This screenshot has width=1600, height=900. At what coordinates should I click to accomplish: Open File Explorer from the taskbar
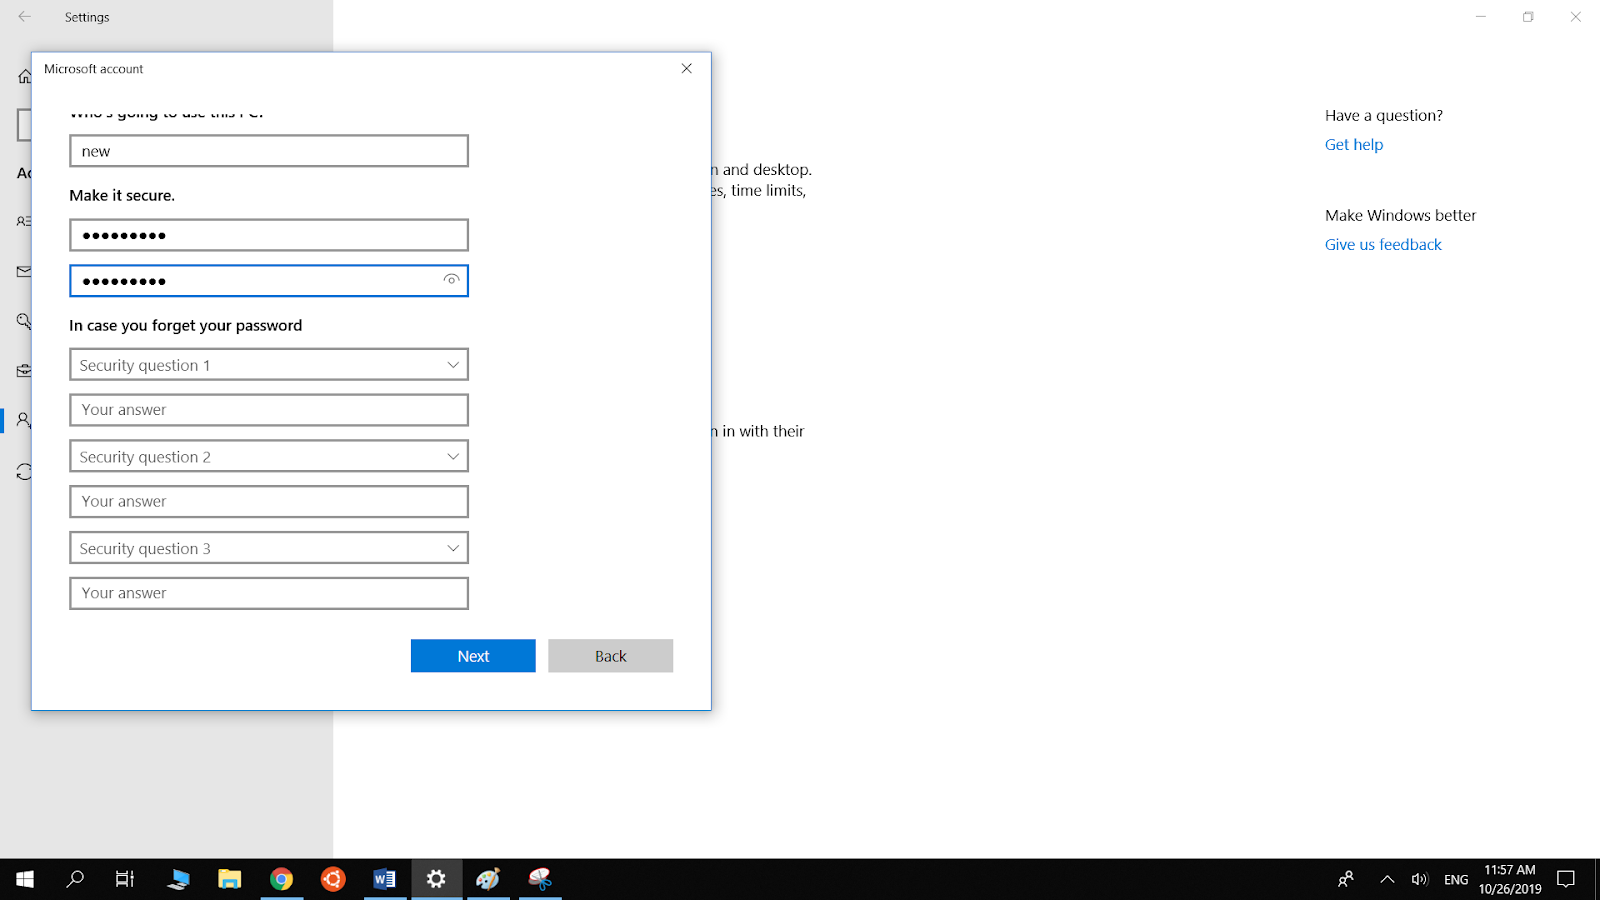pyautogui.click(x=230, y=879)
